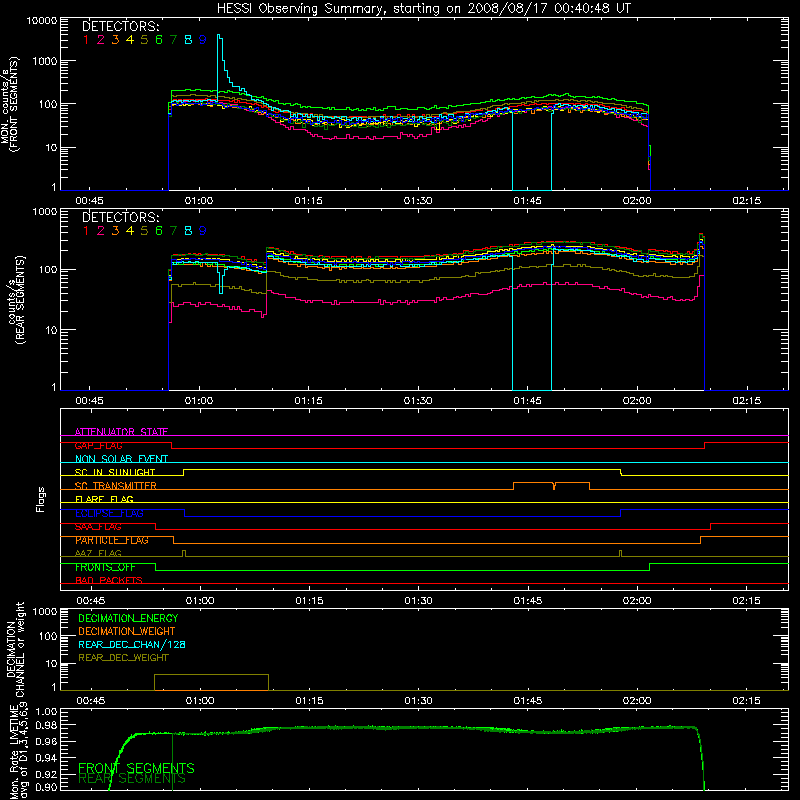800x800 pixels.
Task: Click the REAR_DEC_WEIGHT legend label
Action: (123, 658)
